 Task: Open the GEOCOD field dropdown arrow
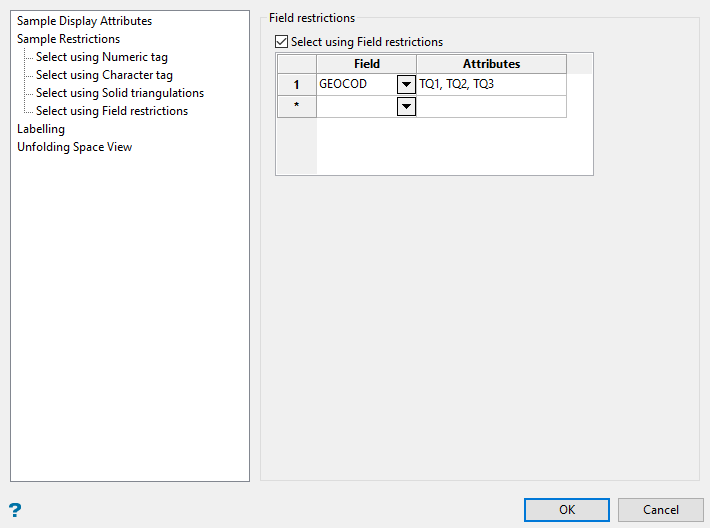406,85
